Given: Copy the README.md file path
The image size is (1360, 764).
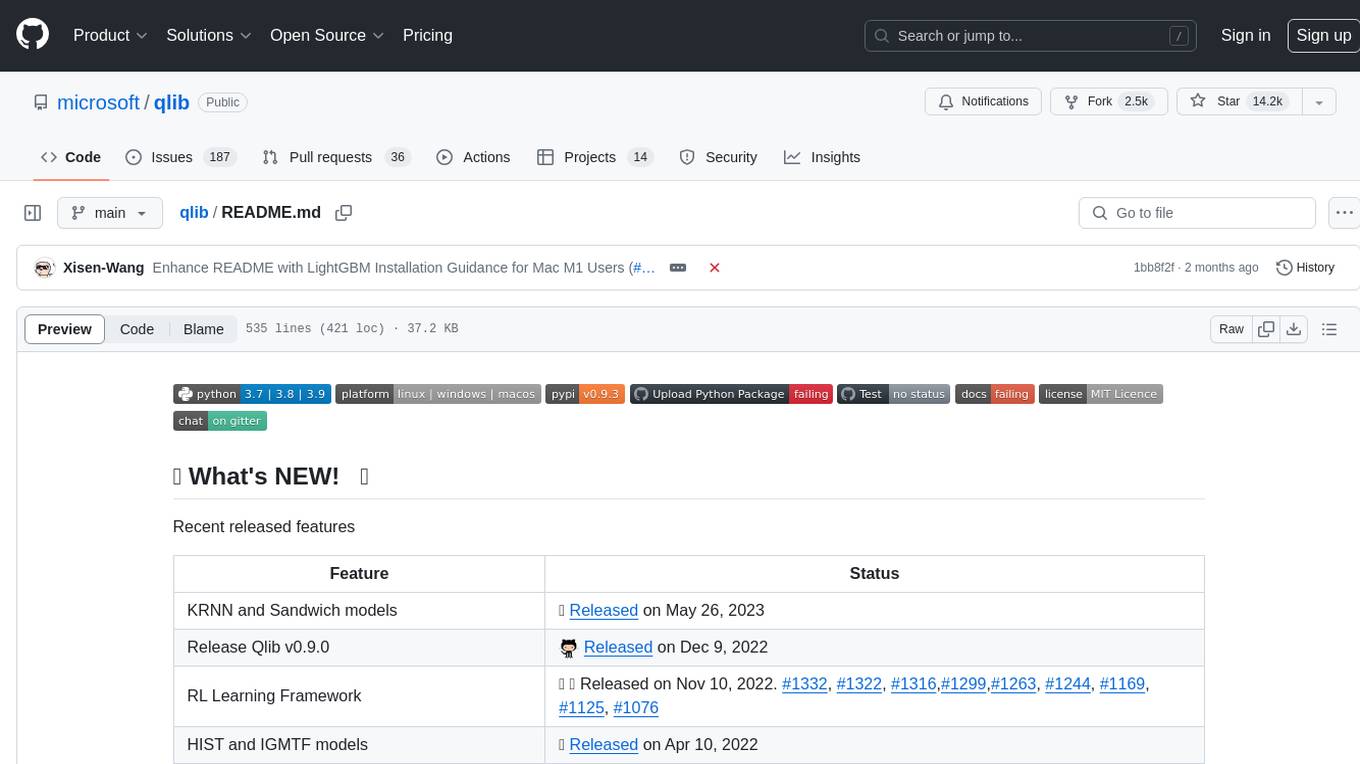Looking at the screenshot, I should [344, 213].
